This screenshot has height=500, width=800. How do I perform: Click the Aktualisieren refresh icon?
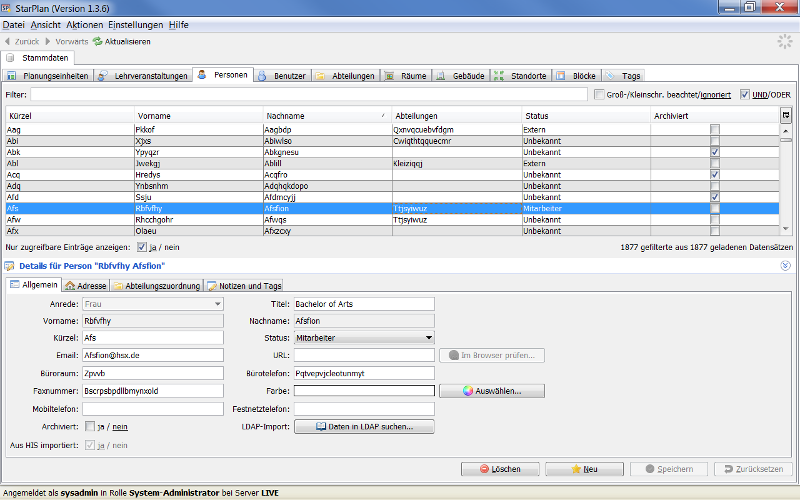point(97,41)
